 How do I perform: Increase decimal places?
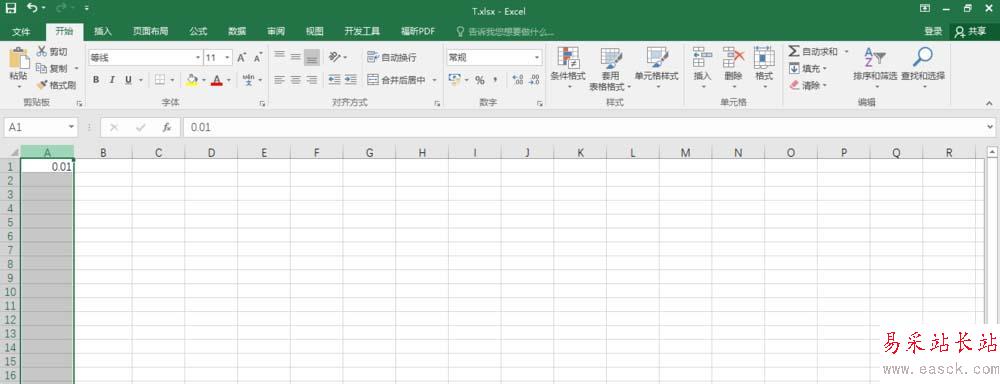(518, 80)
